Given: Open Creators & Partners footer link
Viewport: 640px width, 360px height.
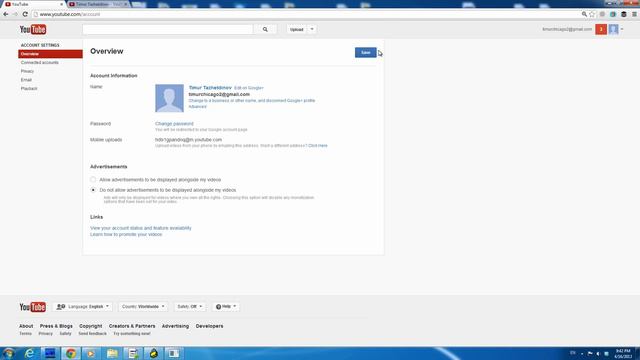Looking at the screenshot, I should [x=132, y=326].
